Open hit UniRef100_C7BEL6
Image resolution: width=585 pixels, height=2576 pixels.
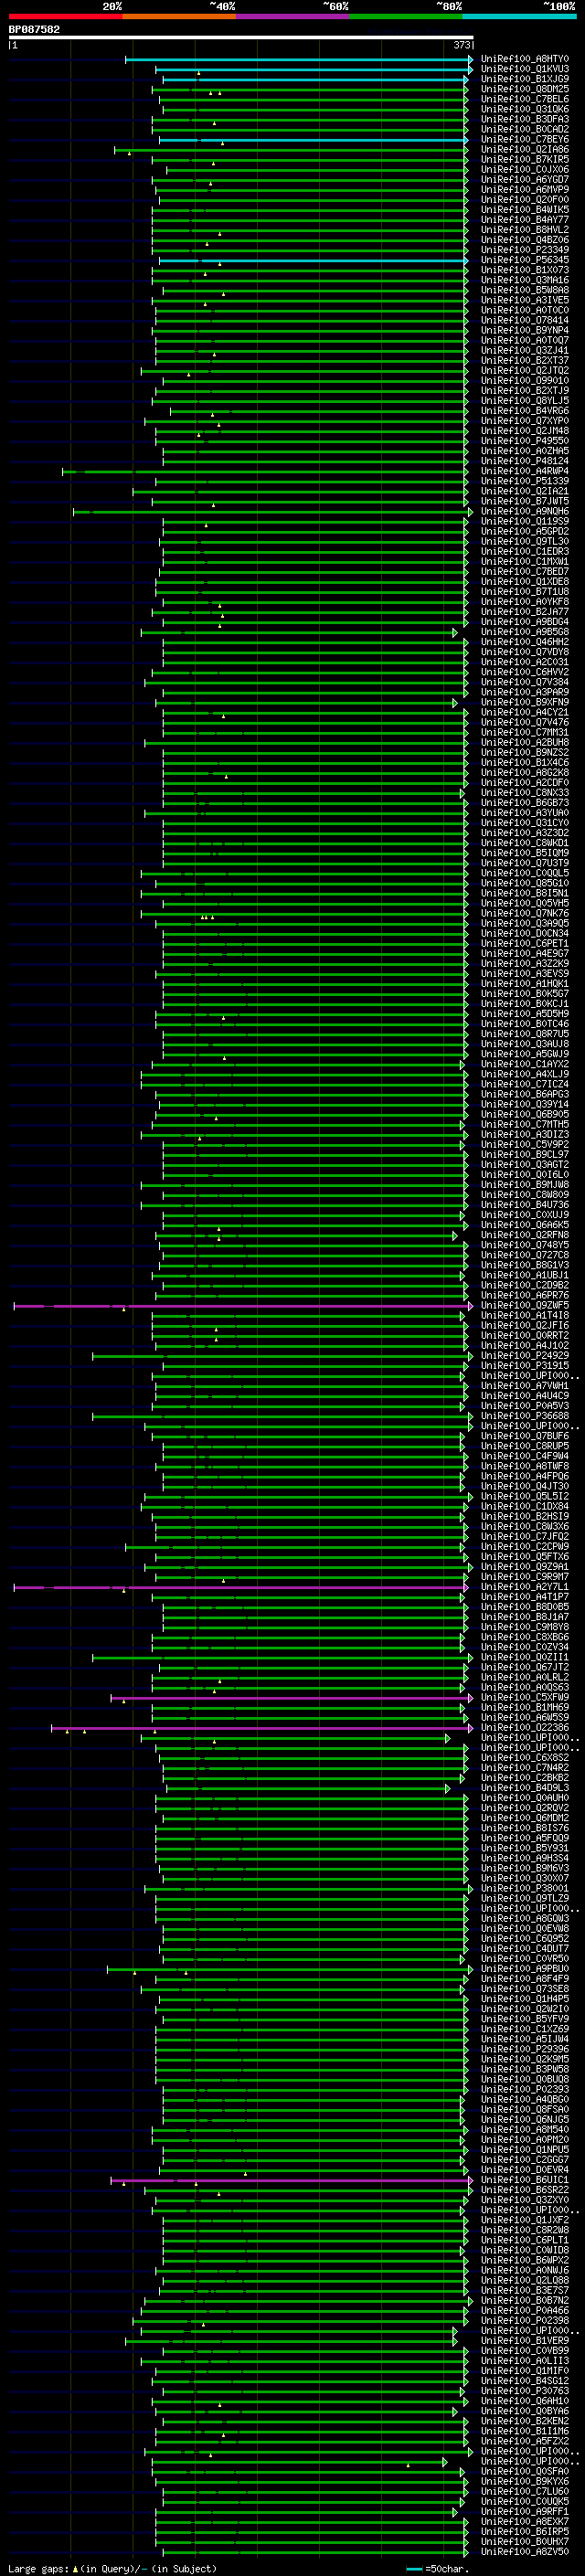click(x=525, y=100)
